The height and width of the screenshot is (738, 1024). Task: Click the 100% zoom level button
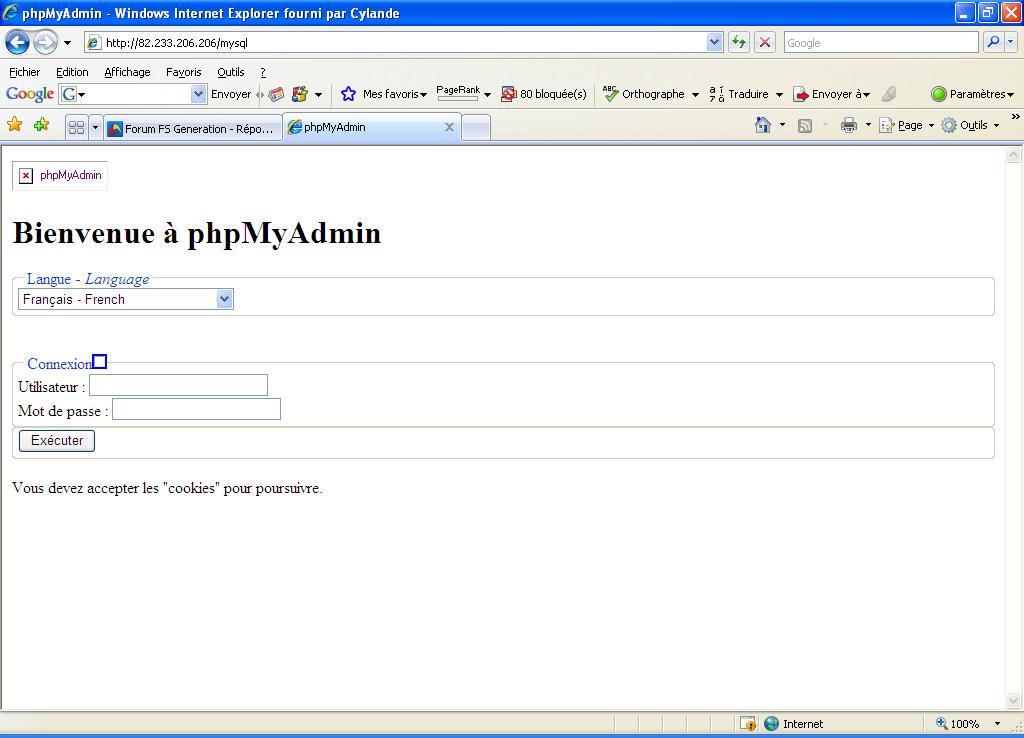[x=957, y=724]
